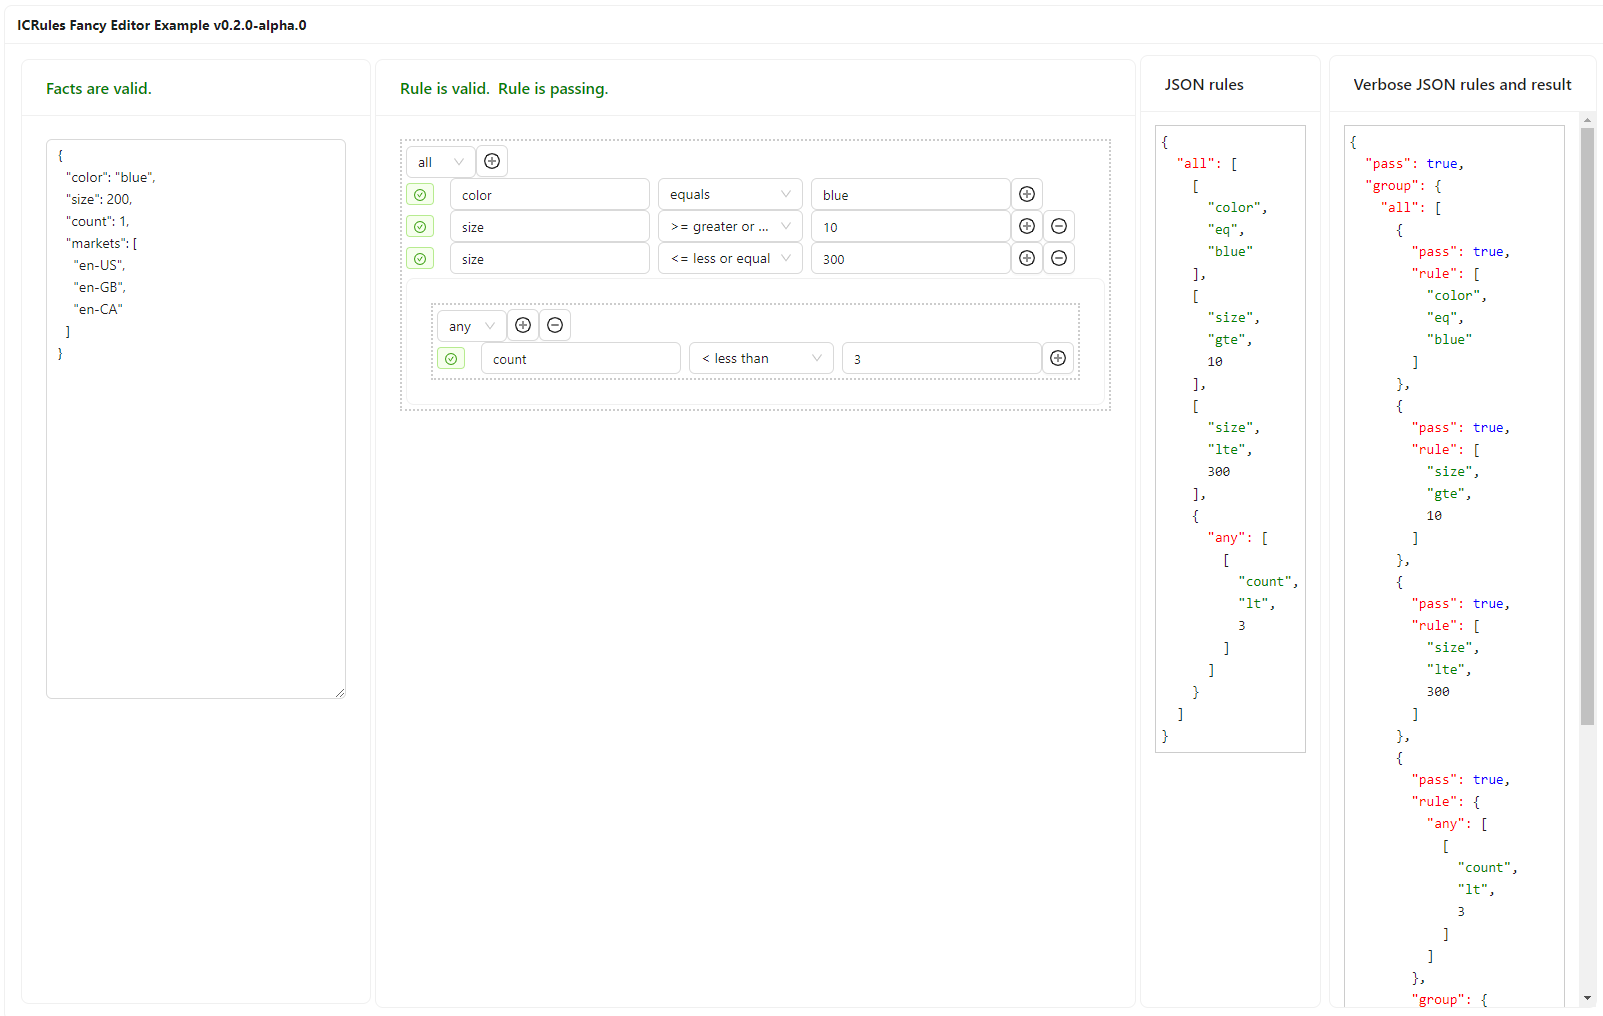Click plus icon on size less-or-equal row
Screen dimensions: 1603x1016
(x=1027, y=258)
